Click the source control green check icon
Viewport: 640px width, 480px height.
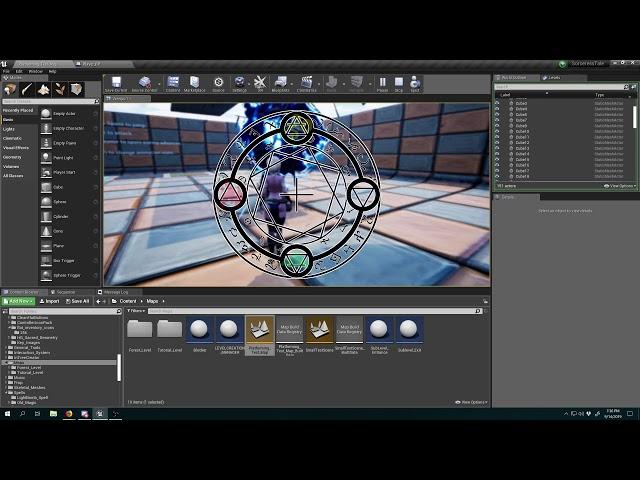click(x=563, y=64)
